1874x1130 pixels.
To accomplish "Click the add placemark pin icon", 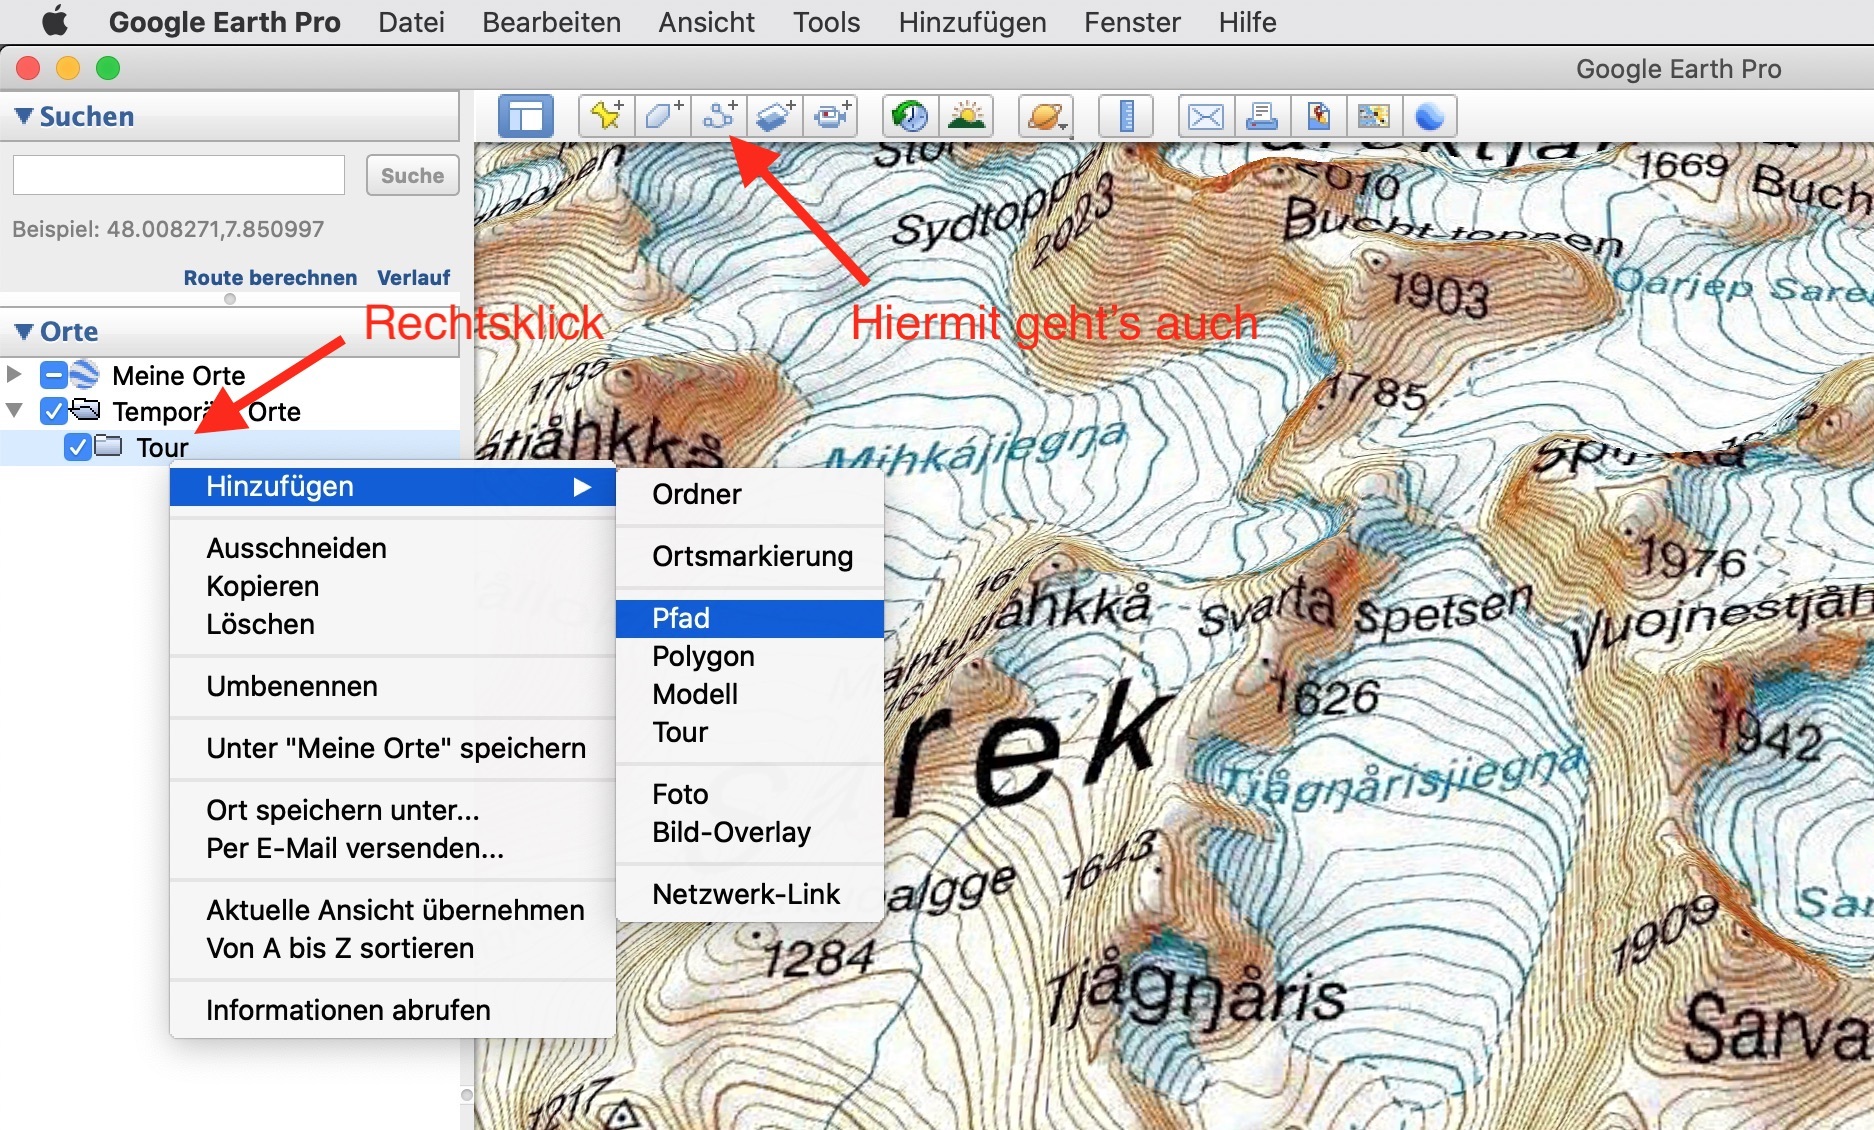I will tap(606, 117).
